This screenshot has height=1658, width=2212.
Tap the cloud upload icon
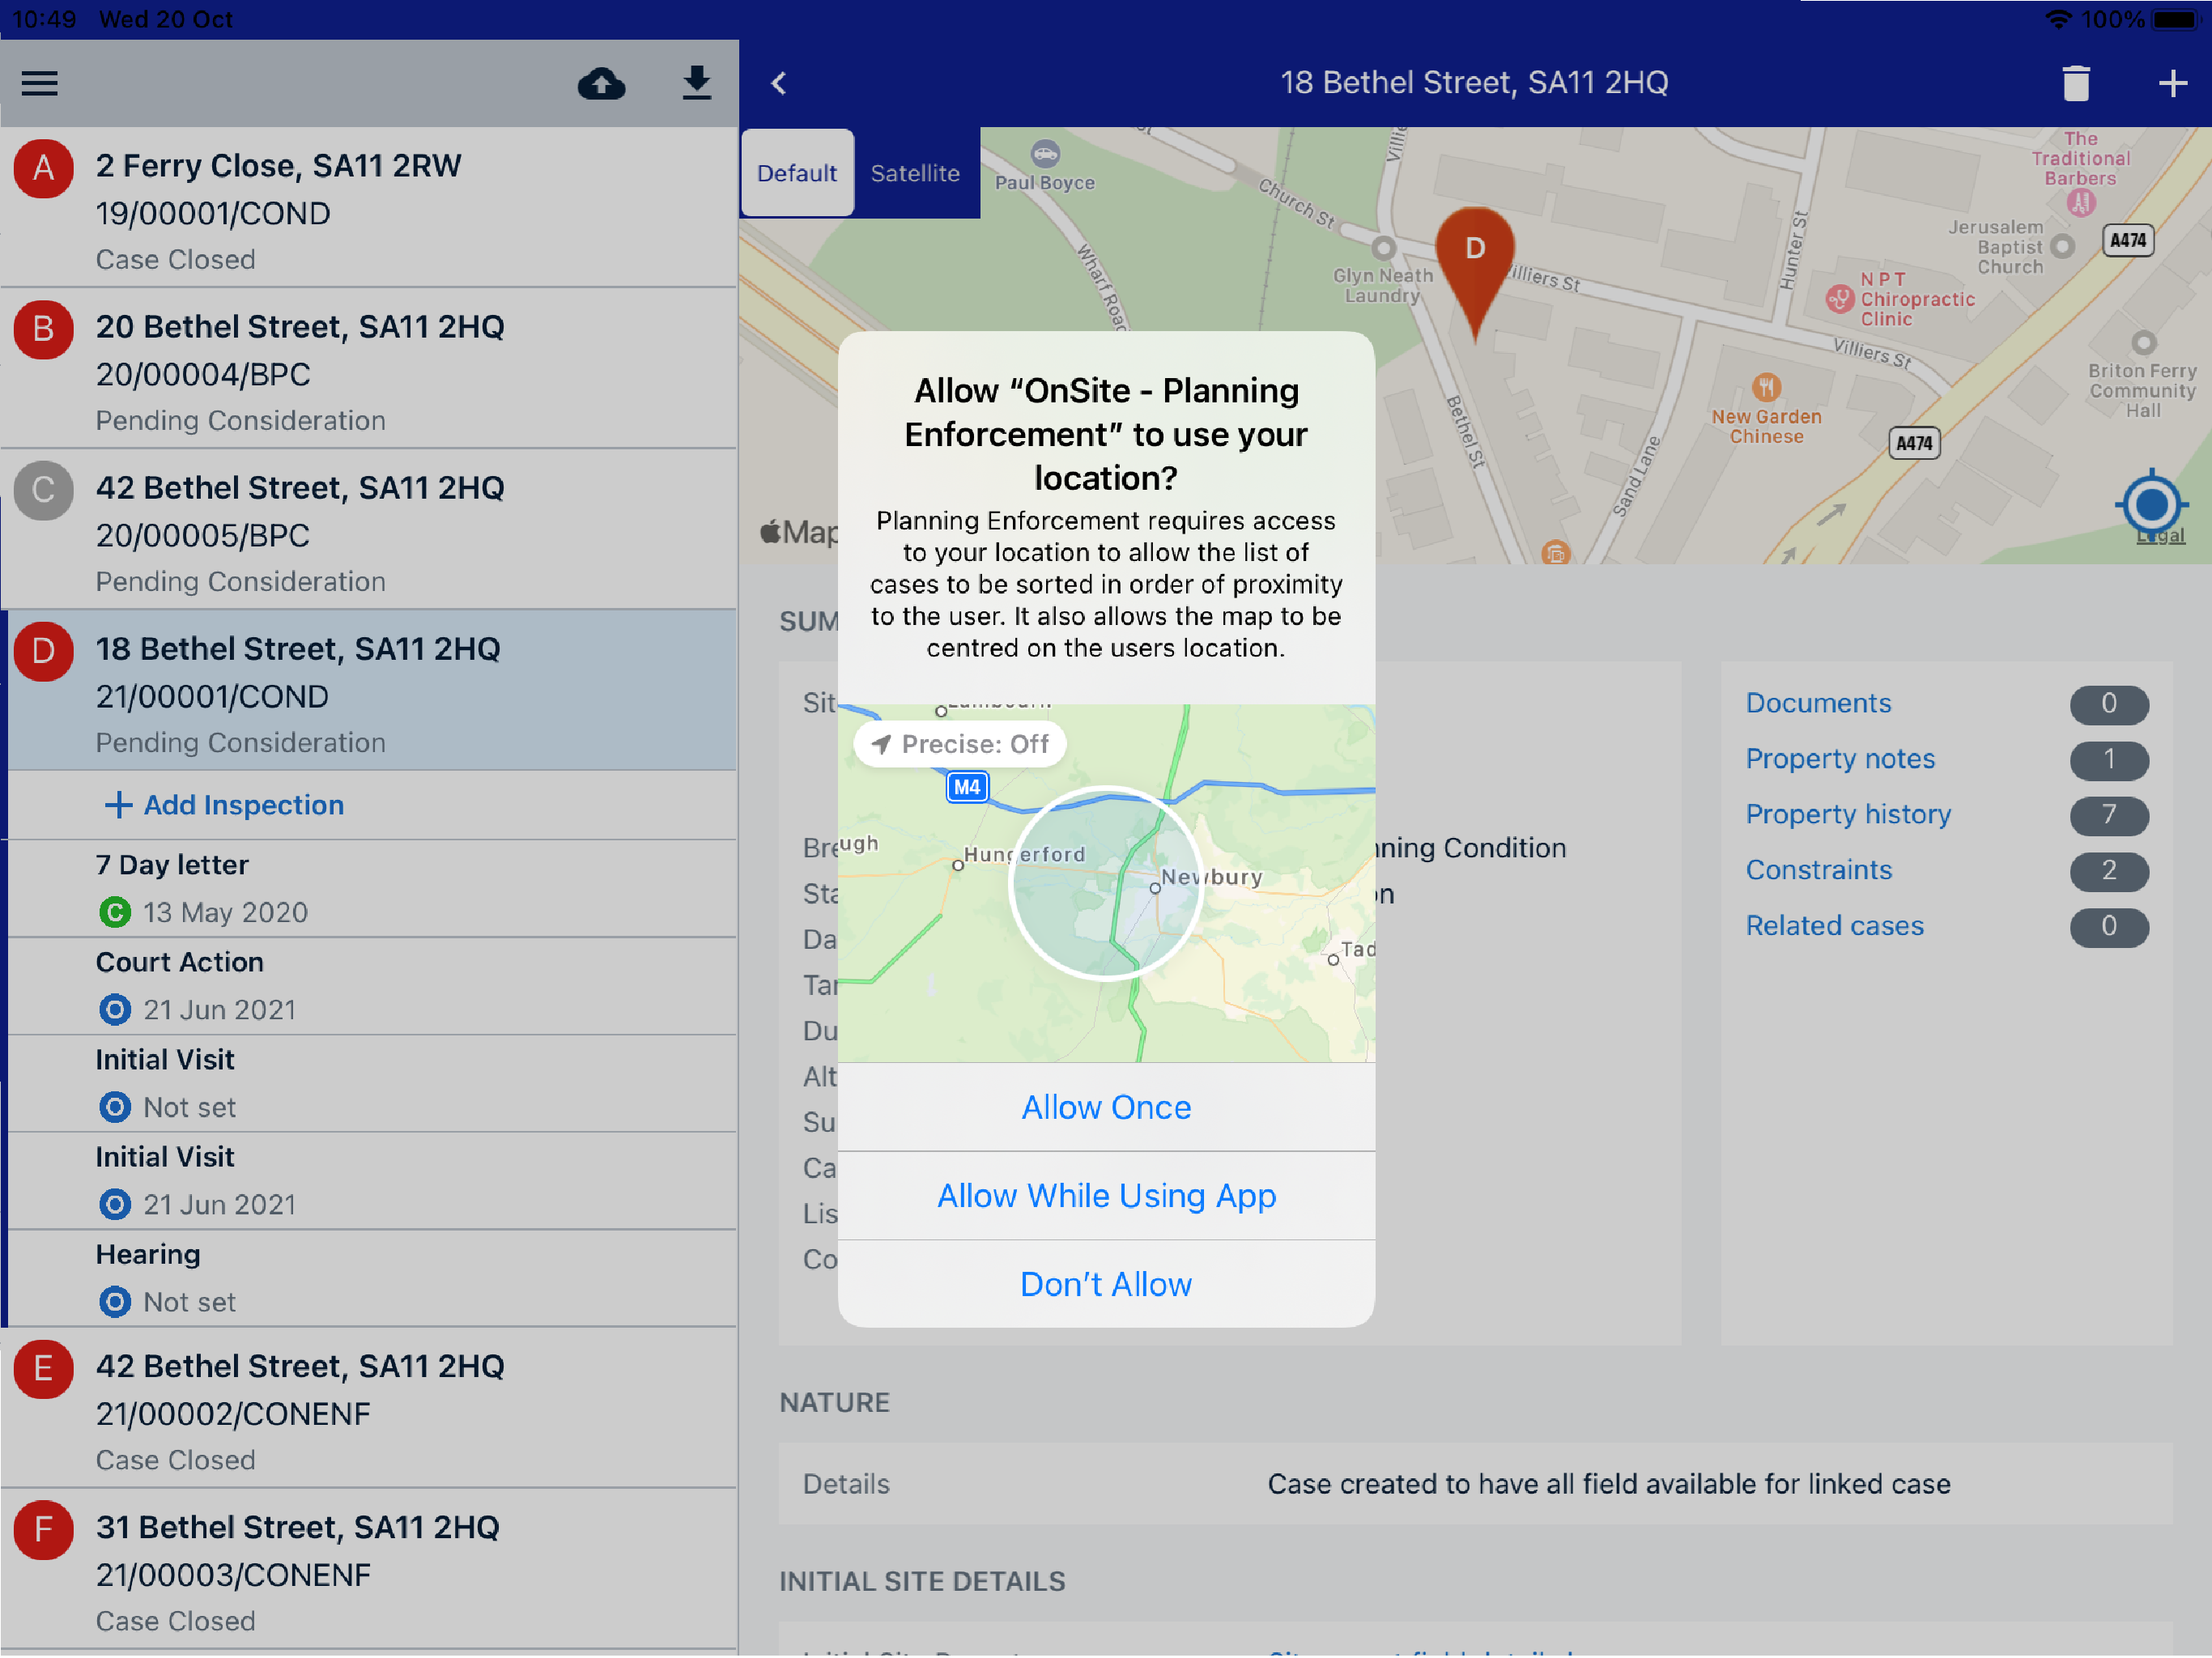point(601,83)
